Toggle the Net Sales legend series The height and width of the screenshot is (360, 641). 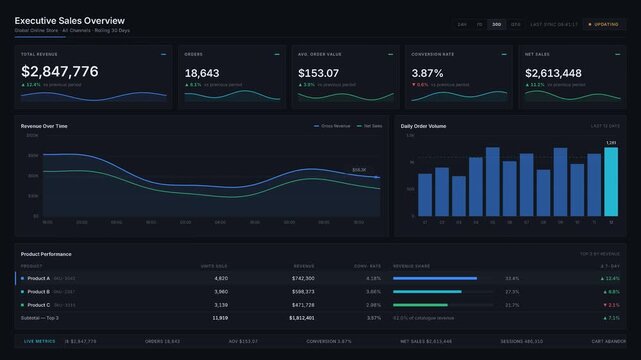pos(370,126)
